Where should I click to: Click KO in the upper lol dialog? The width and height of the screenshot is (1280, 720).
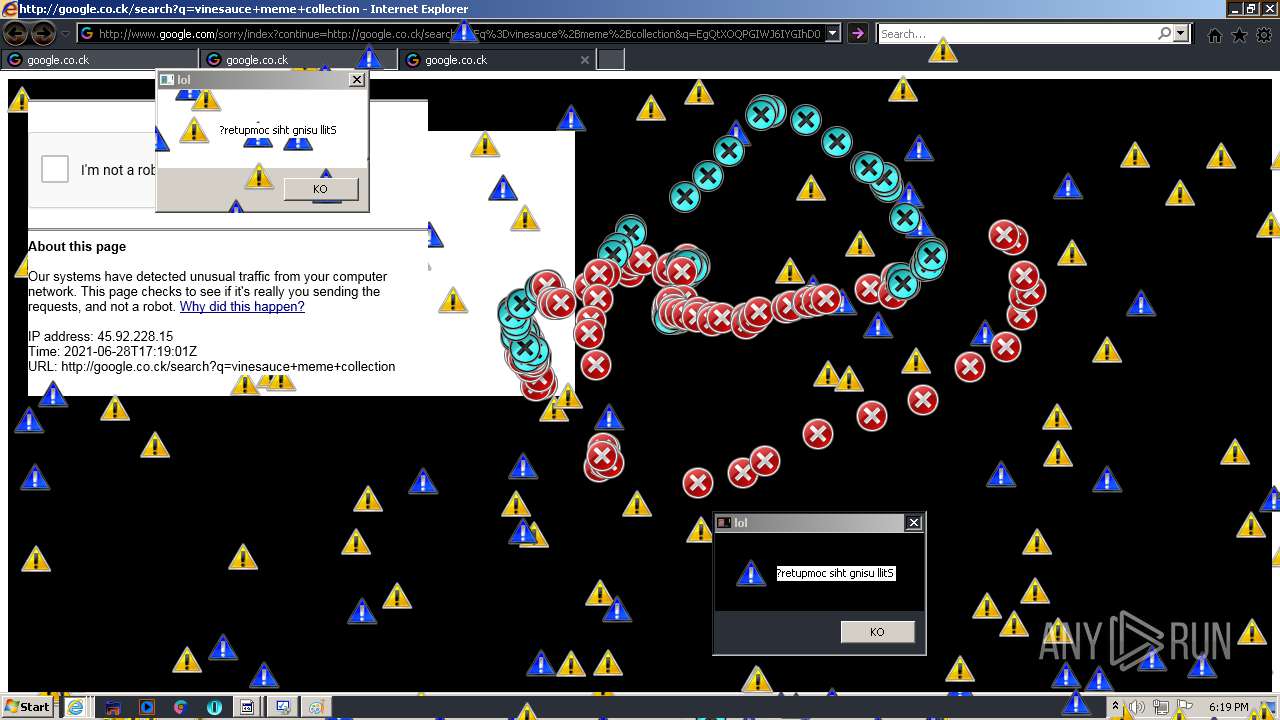(x=320, y=189)
